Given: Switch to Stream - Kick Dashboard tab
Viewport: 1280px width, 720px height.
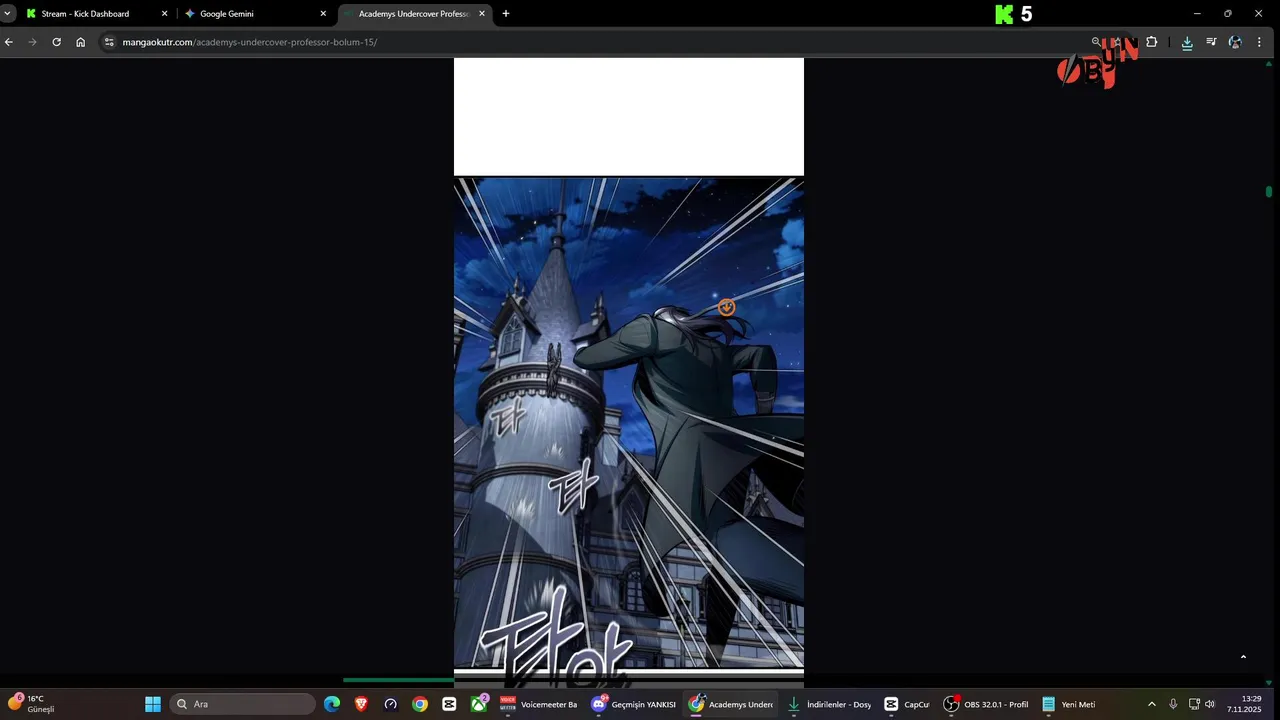Looking at the screenshot, I should 95,14.
